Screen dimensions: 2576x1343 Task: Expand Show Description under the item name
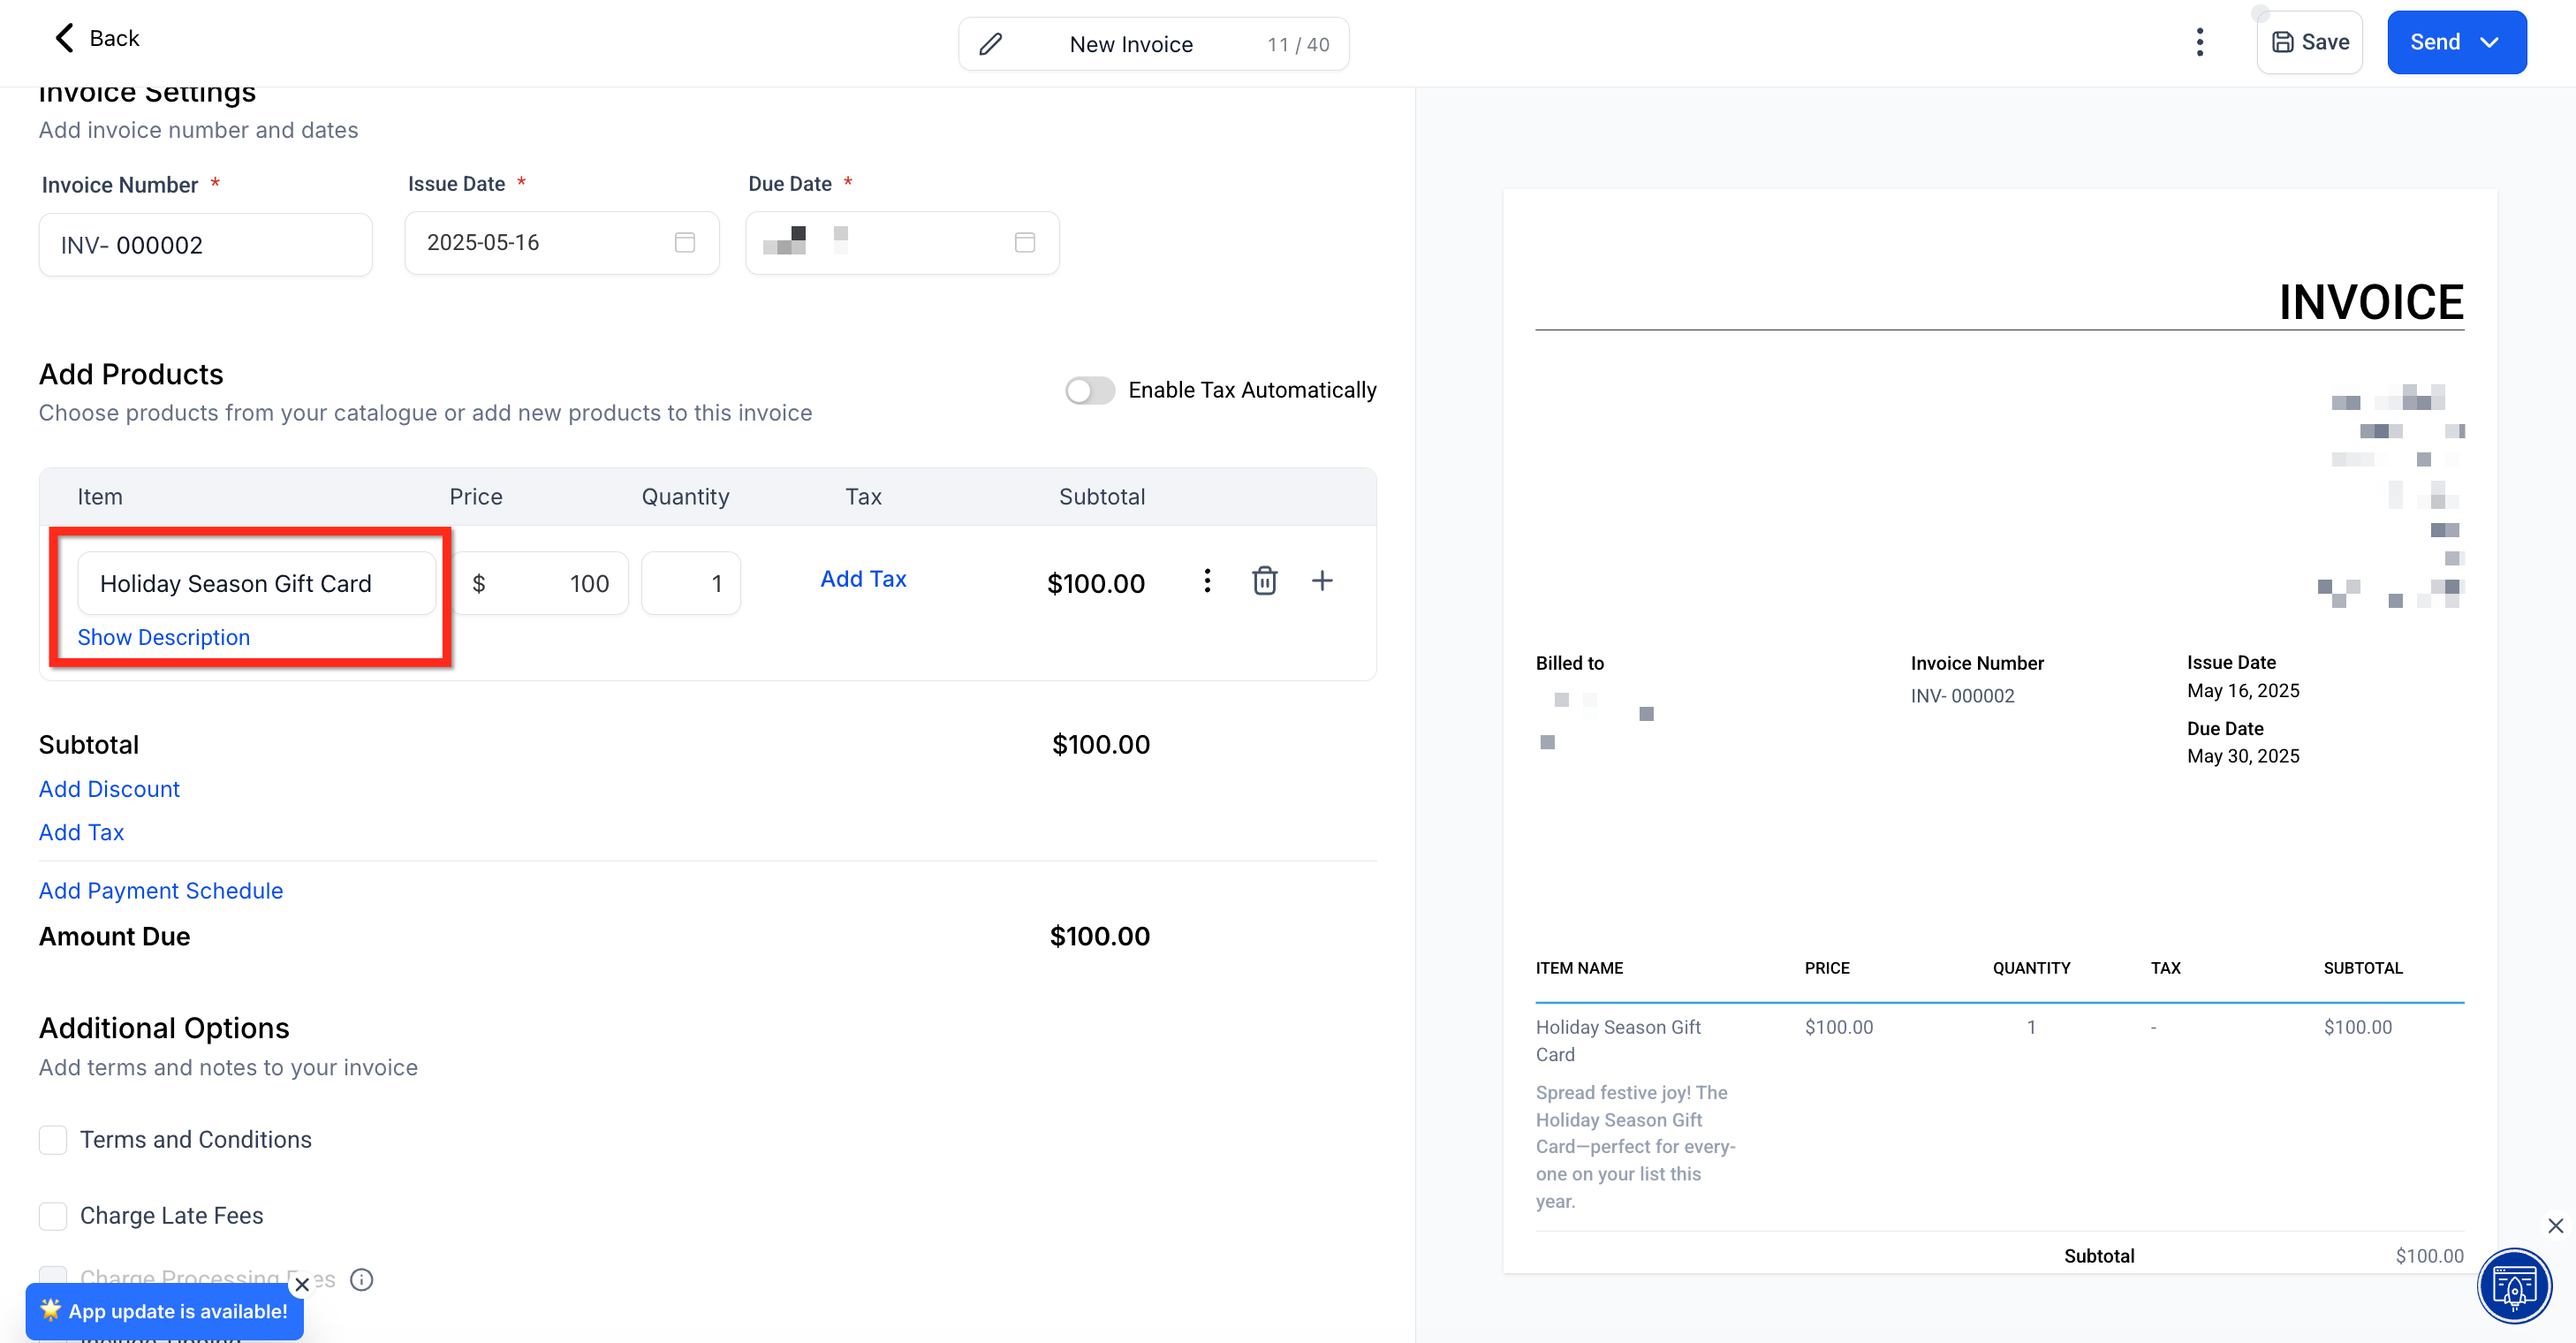pos(163,637)
